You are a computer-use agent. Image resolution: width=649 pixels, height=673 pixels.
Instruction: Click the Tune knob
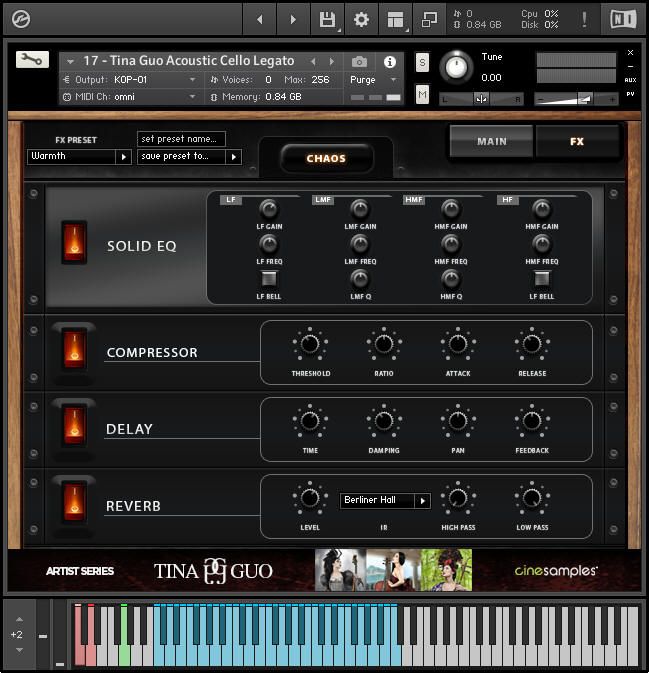click(456, 67)
